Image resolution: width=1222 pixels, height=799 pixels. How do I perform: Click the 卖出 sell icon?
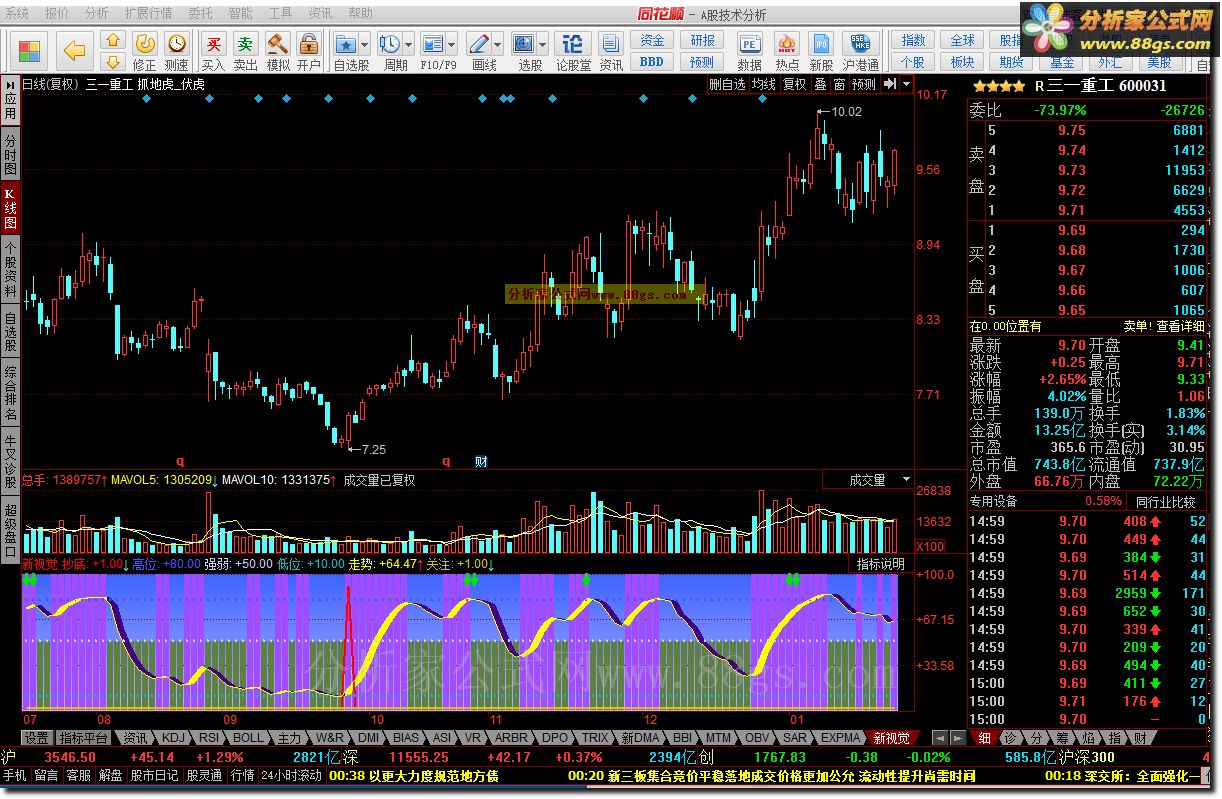pos(245,51)
